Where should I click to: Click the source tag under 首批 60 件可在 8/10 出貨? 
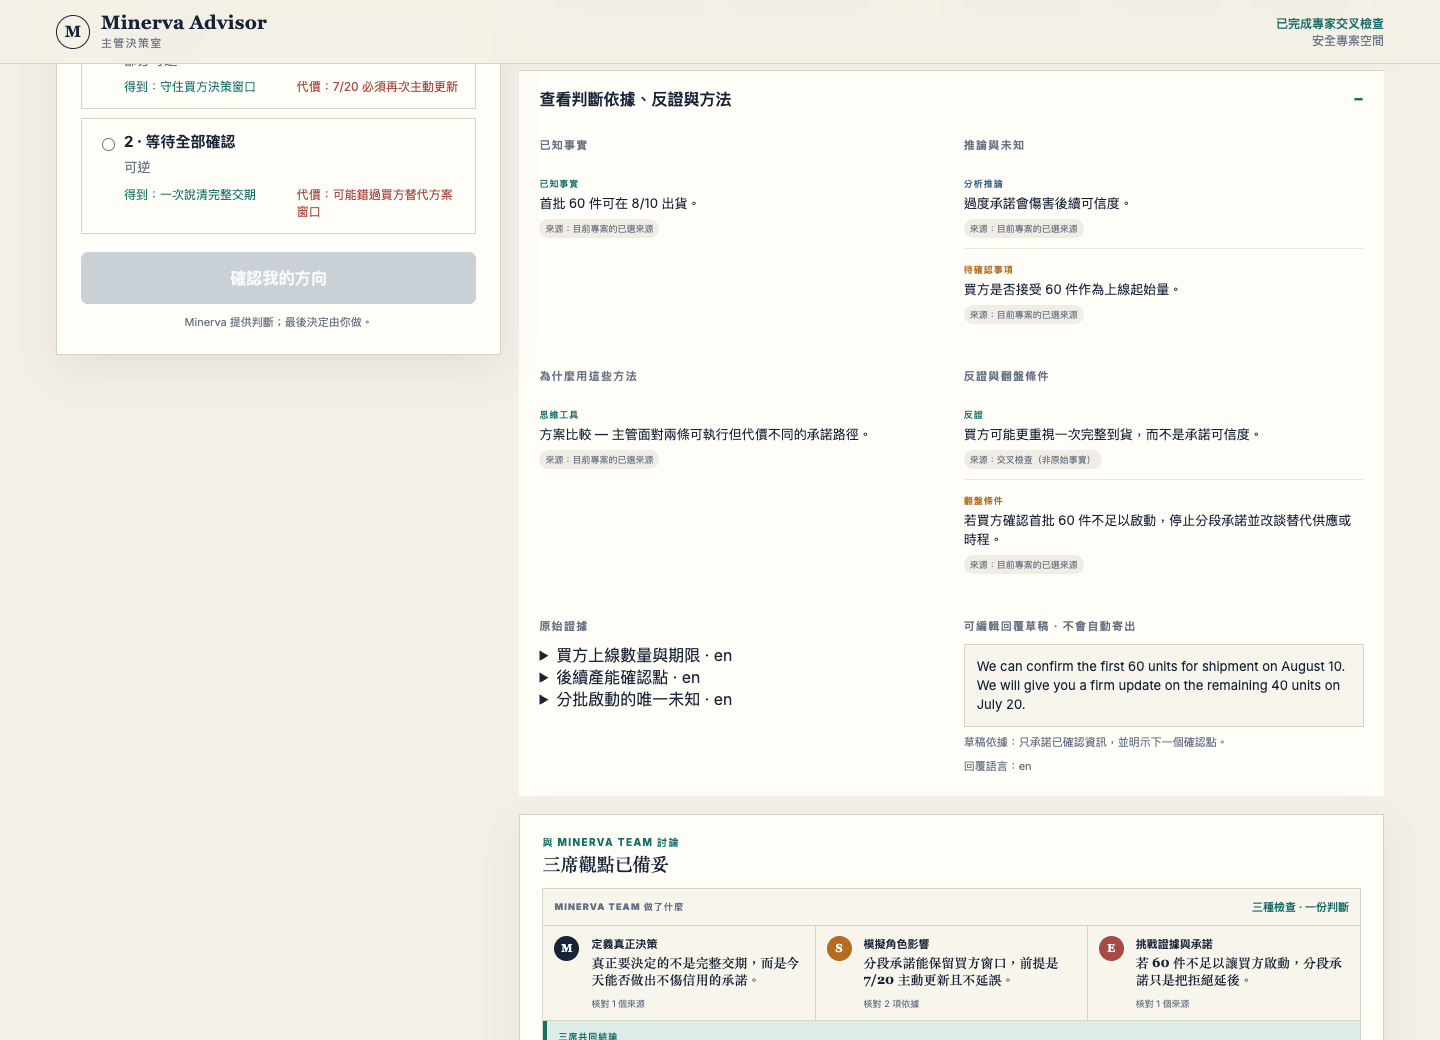[599, 229]
